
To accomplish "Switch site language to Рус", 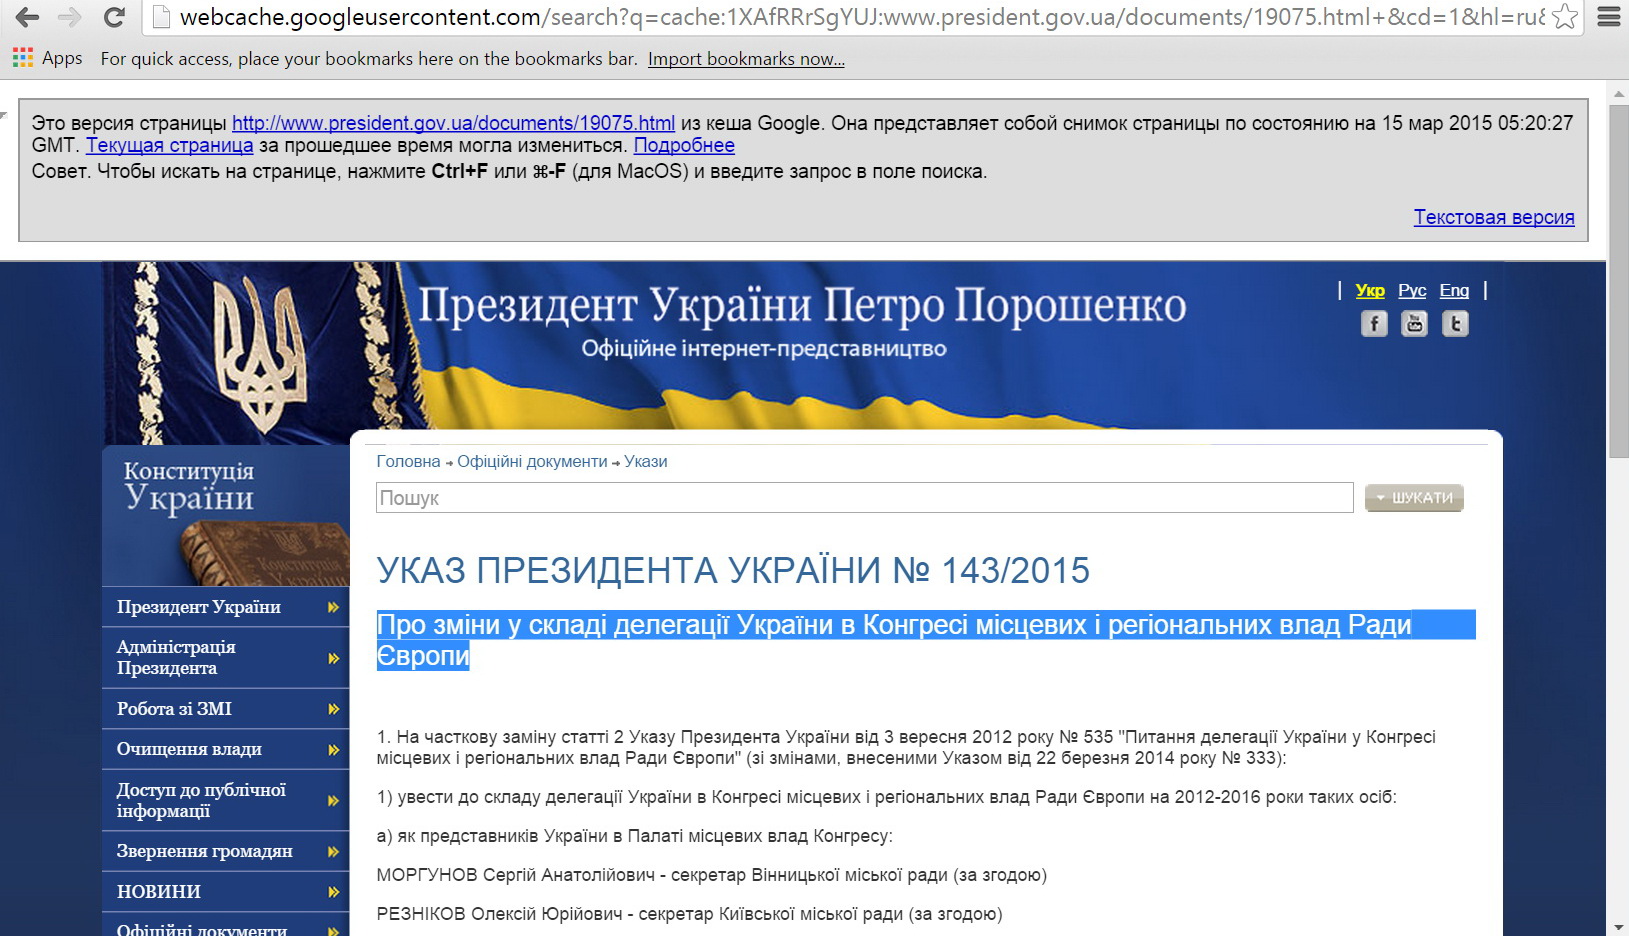I will point(1412,290).
